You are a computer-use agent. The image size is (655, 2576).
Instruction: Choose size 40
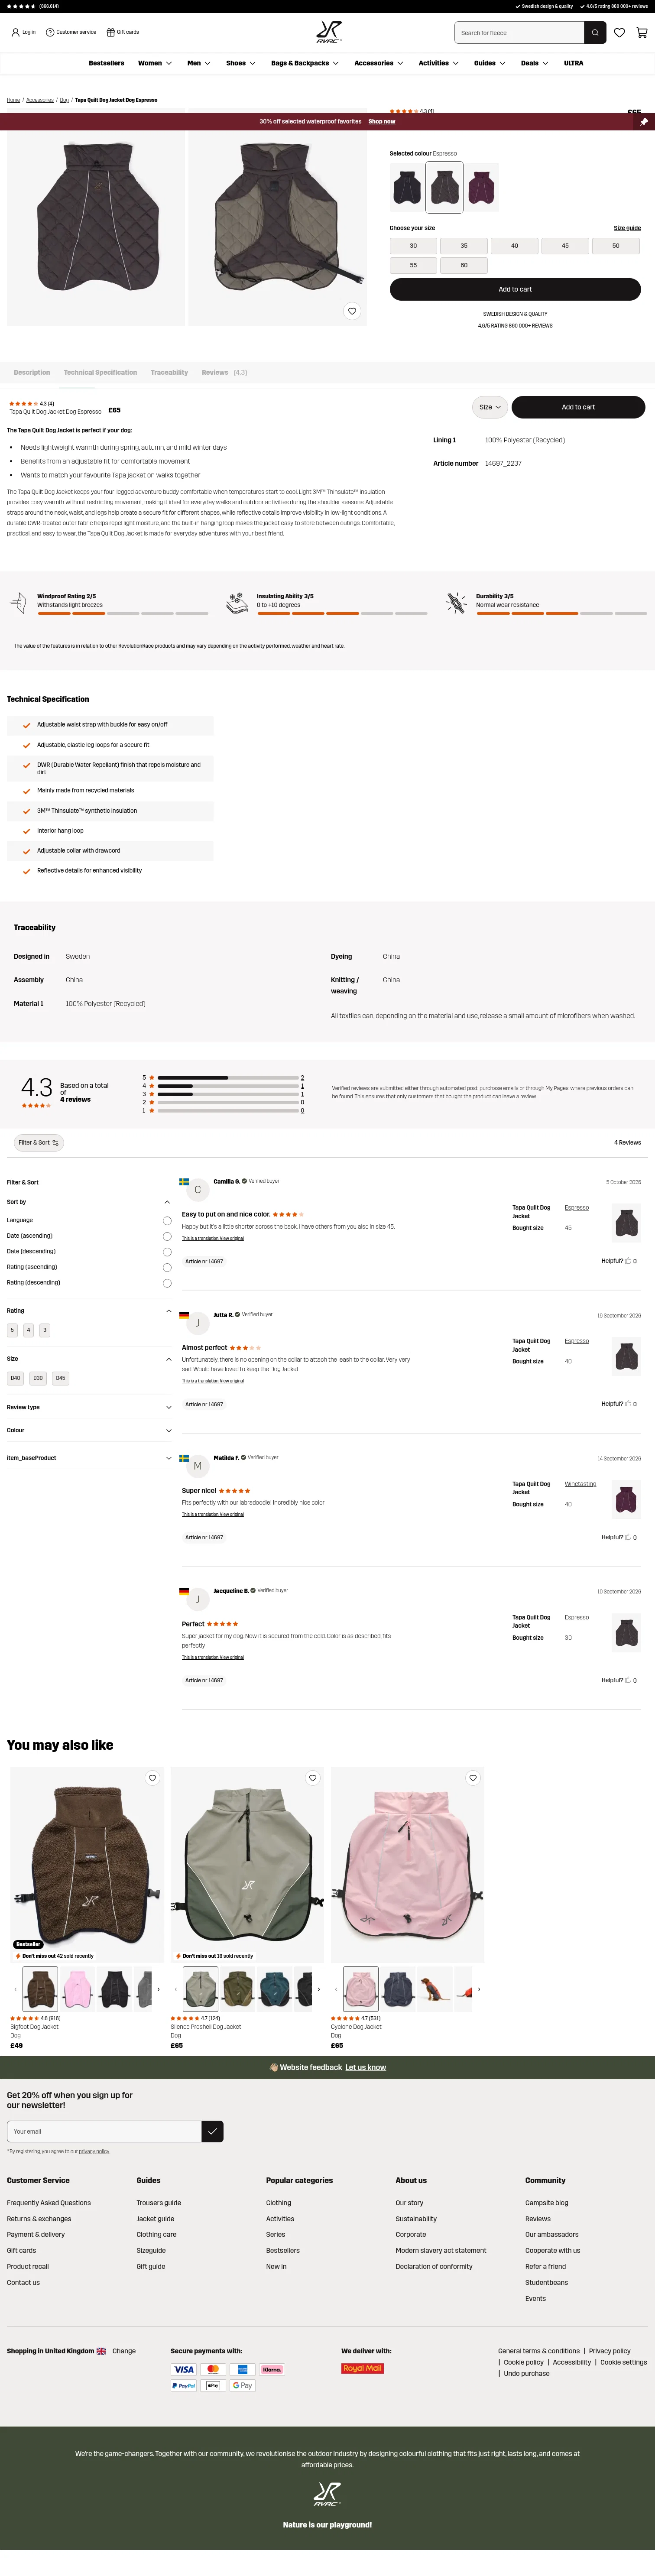514,245
